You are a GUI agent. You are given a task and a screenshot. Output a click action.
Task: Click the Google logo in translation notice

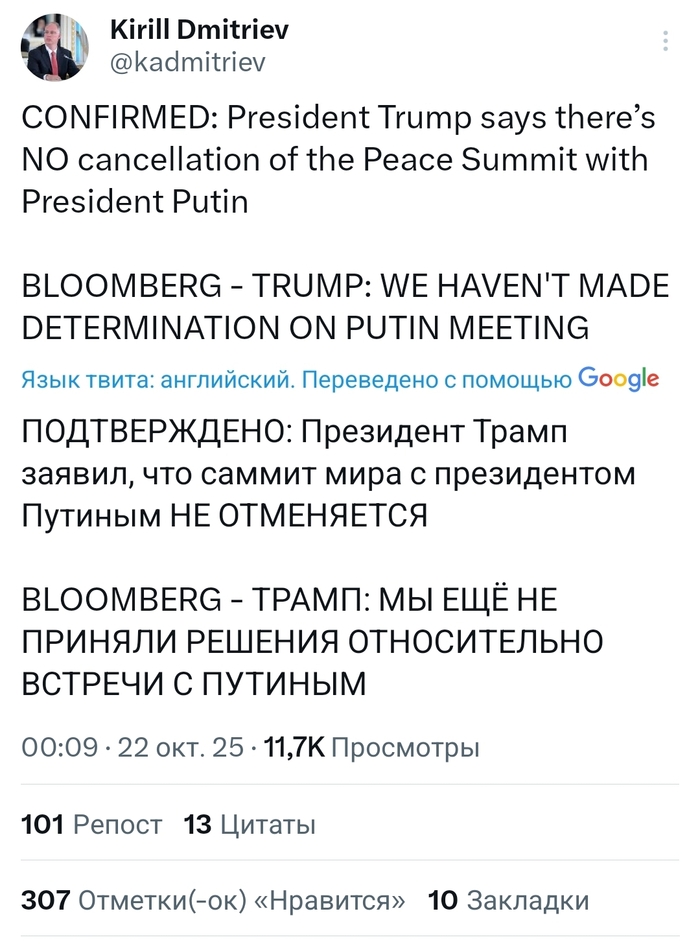[618, 379]
